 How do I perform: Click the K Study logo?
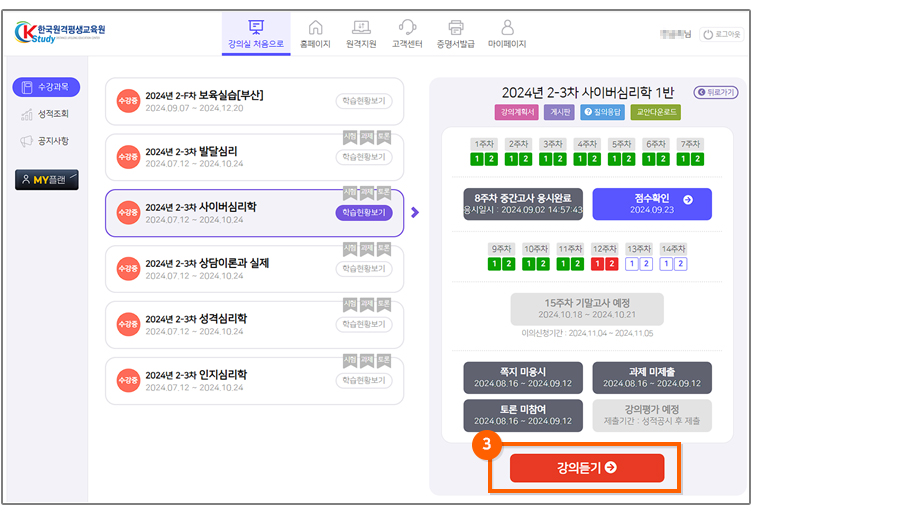pyautogui.click(x=60, y=33)
